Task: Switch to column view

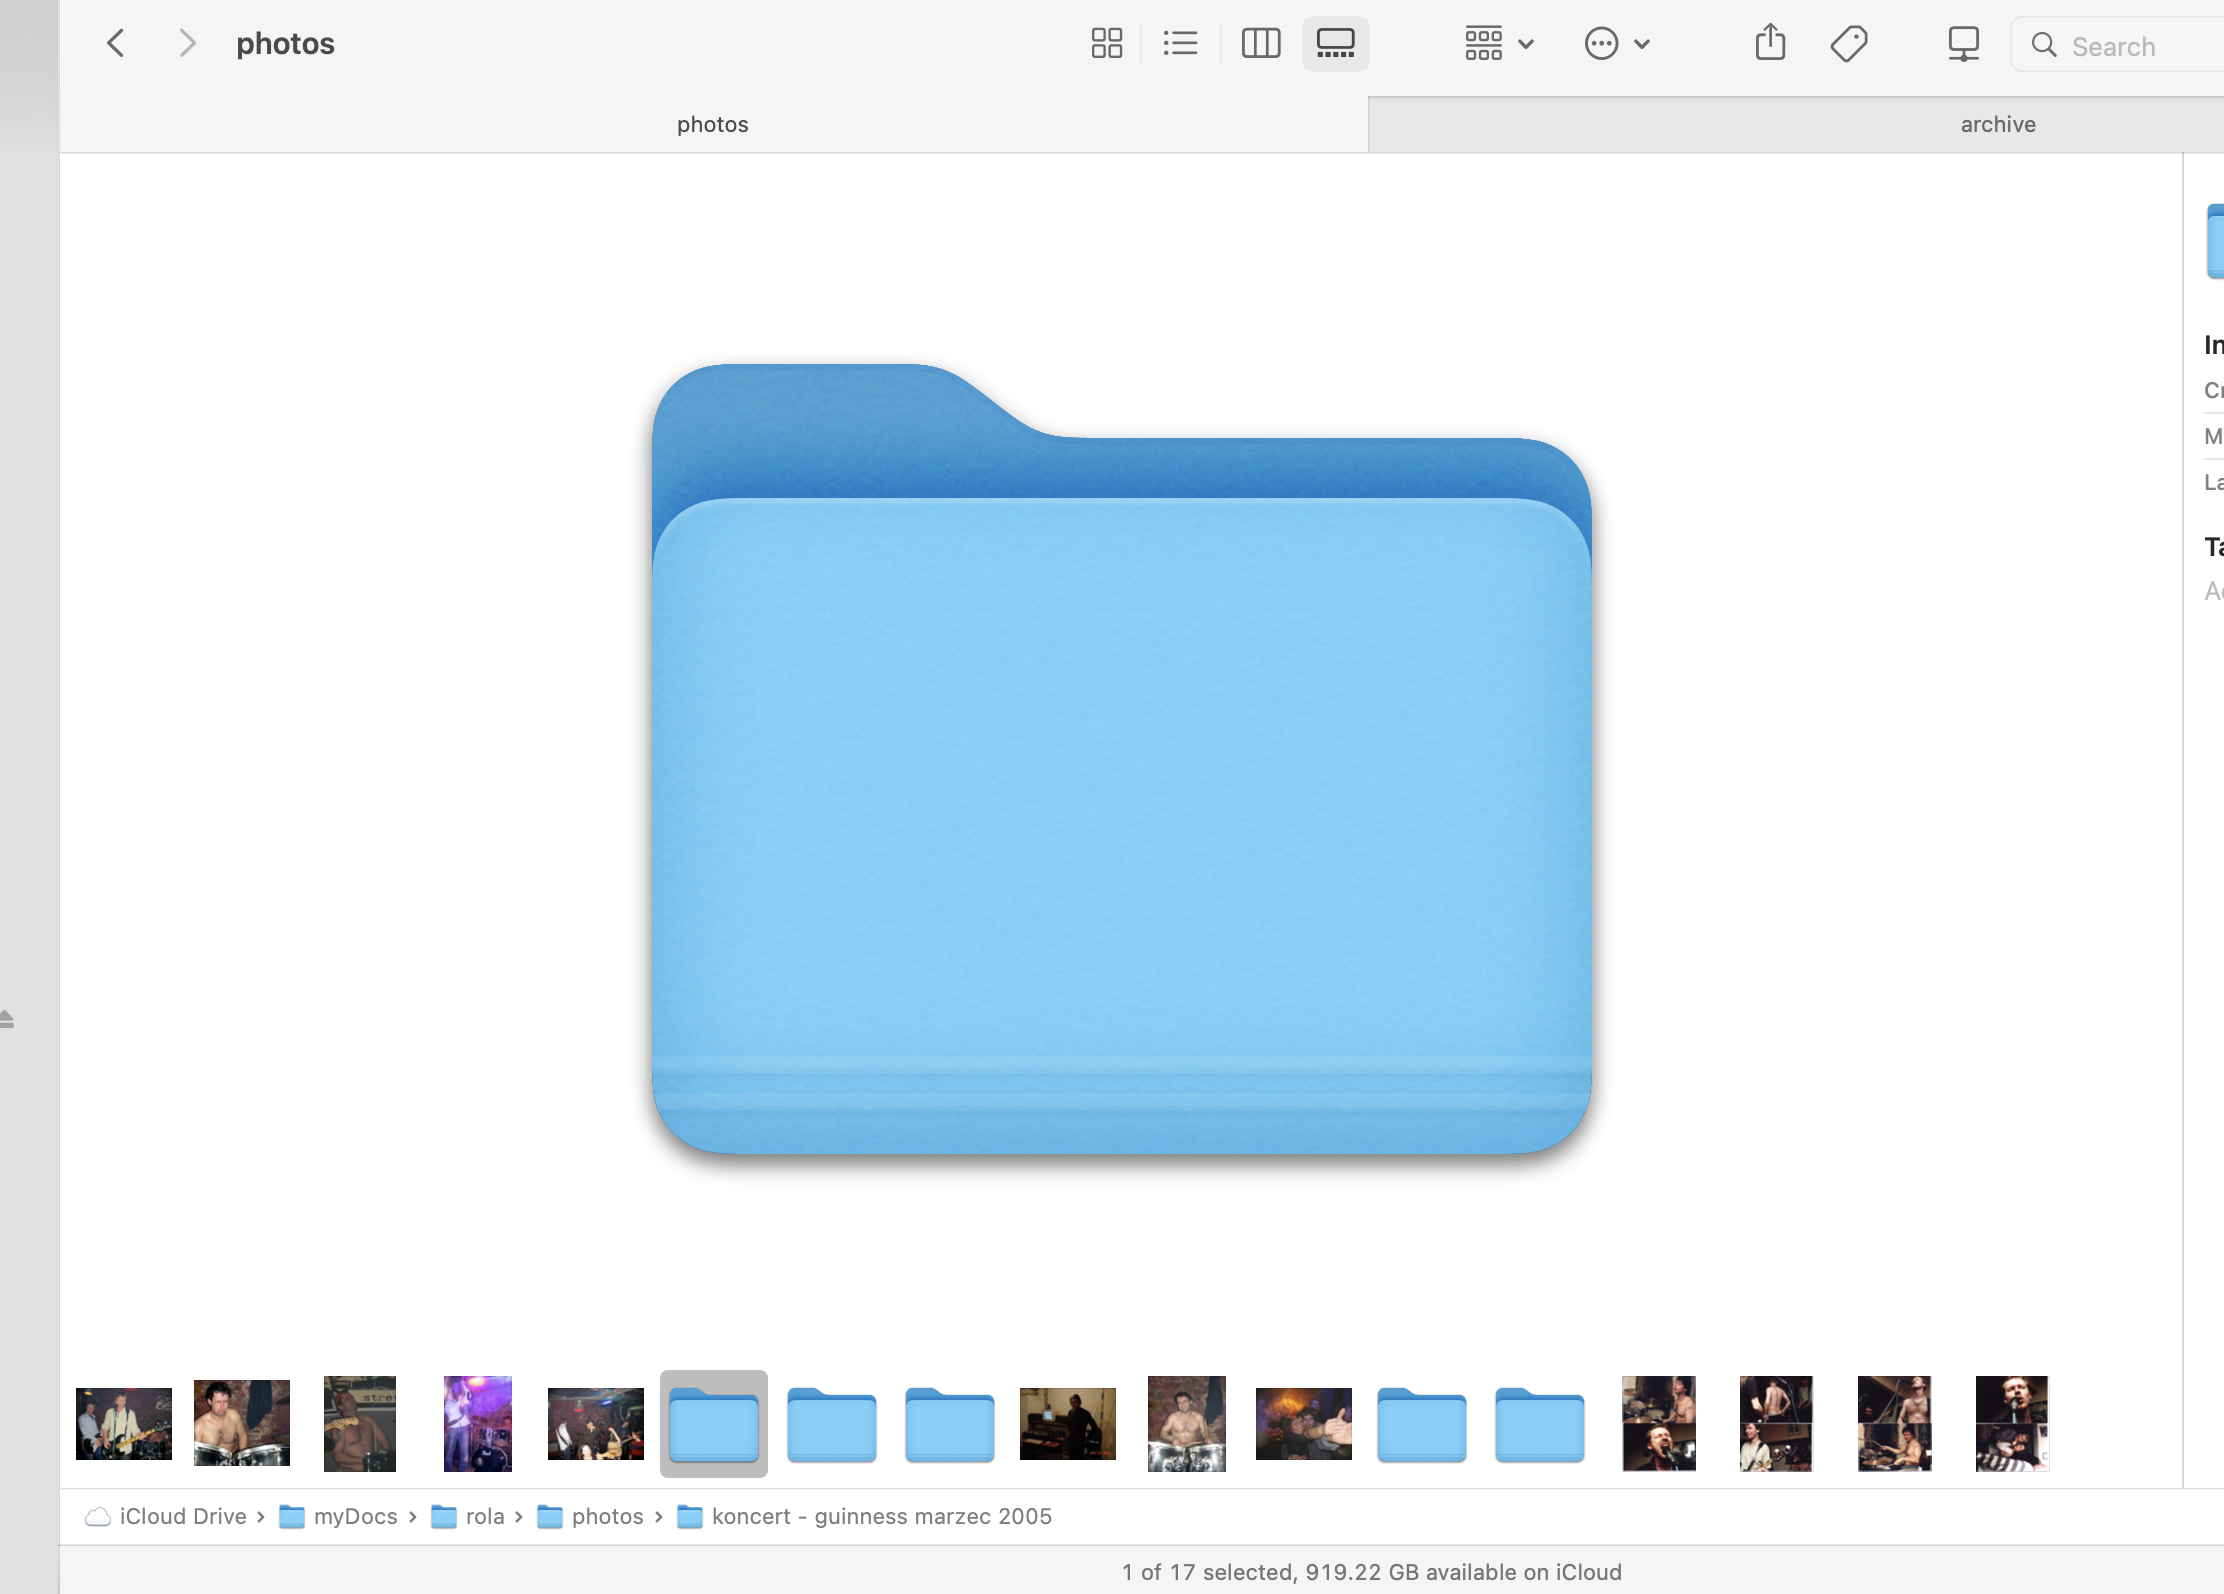Action: tap(1260, 43)
